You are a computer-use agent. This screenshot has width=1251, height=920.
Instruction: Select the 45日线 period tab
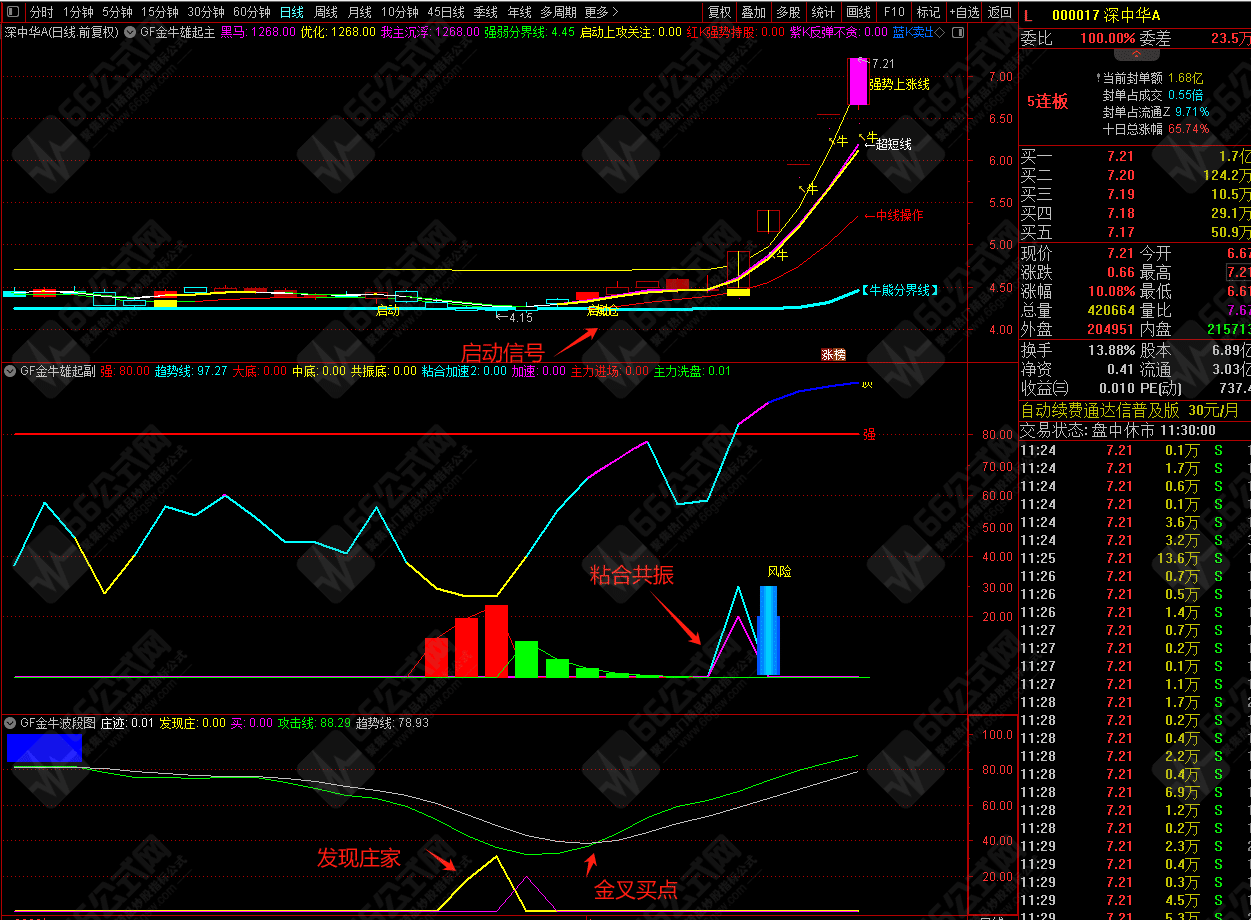446,12
